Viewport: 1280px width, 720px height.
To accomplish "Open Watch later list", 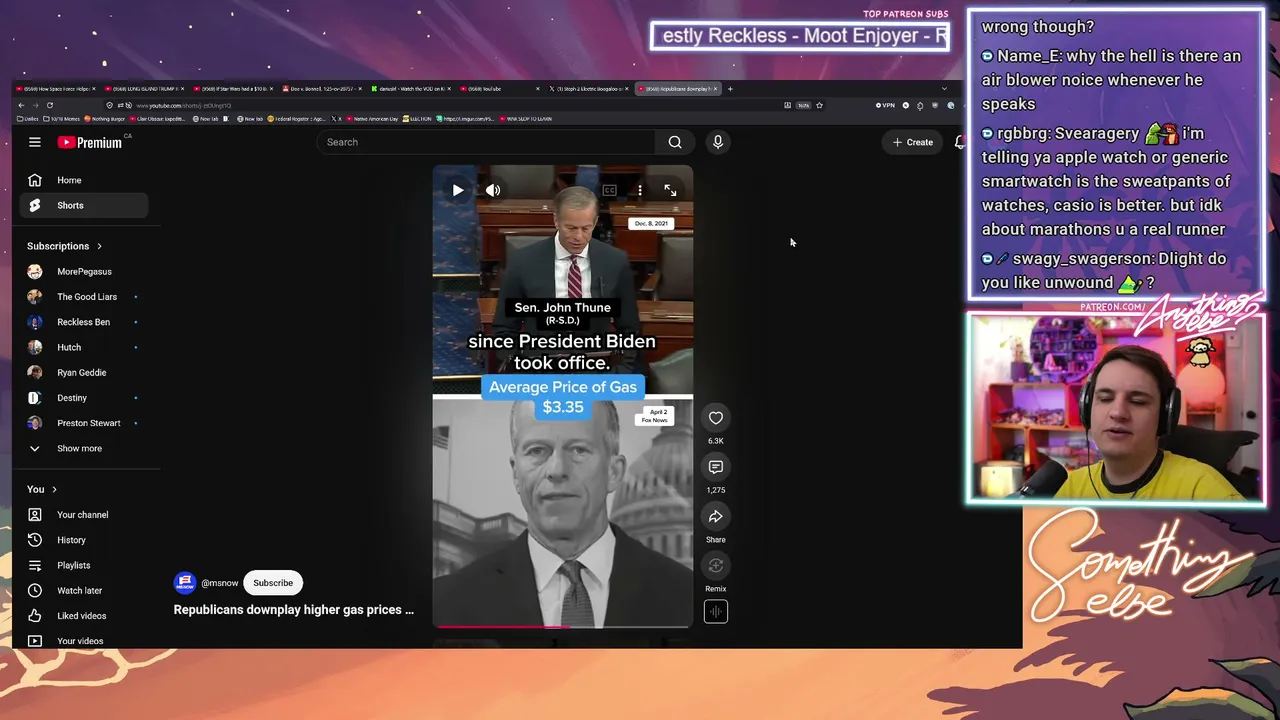I will (84, 591).
